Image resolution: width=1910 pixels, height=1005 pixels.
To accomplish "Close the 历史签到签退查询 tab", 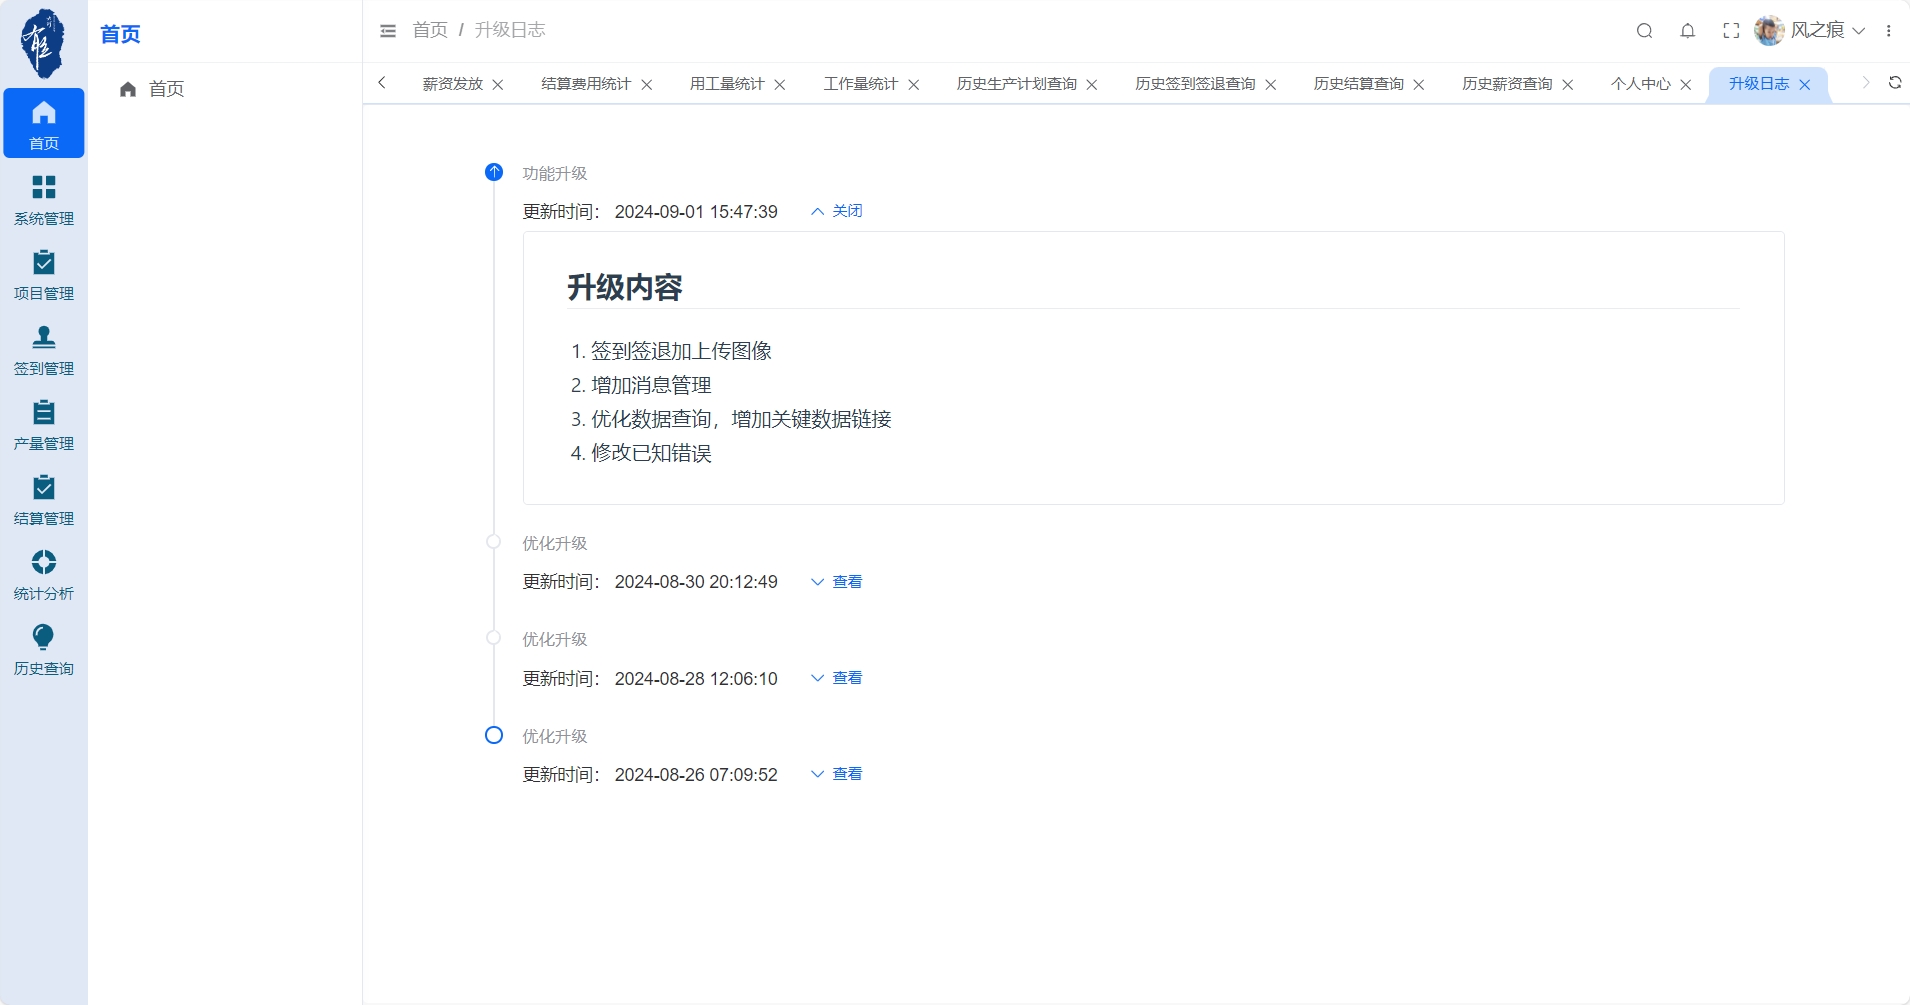I will [x=1271, y=85].
